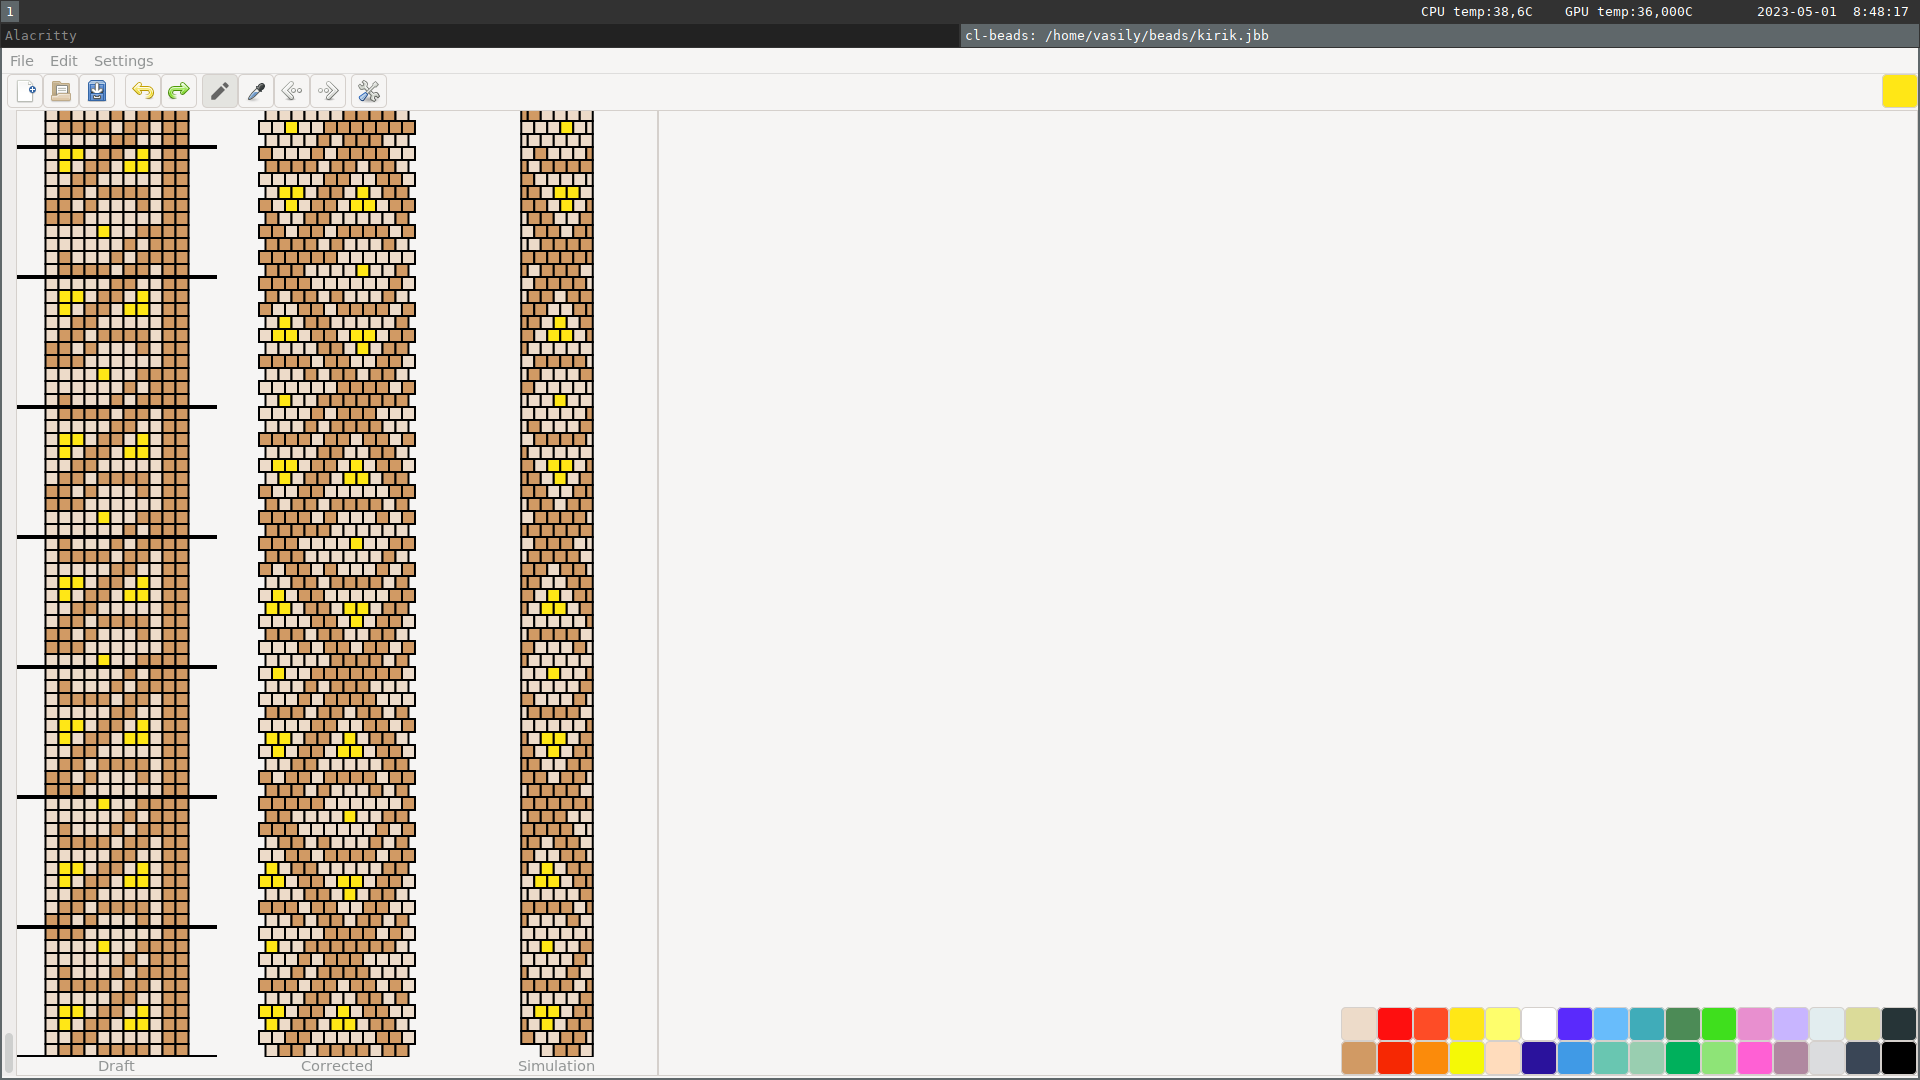
Task: Choose the black palette swatch
Action: click(x=1898, y=1058)
